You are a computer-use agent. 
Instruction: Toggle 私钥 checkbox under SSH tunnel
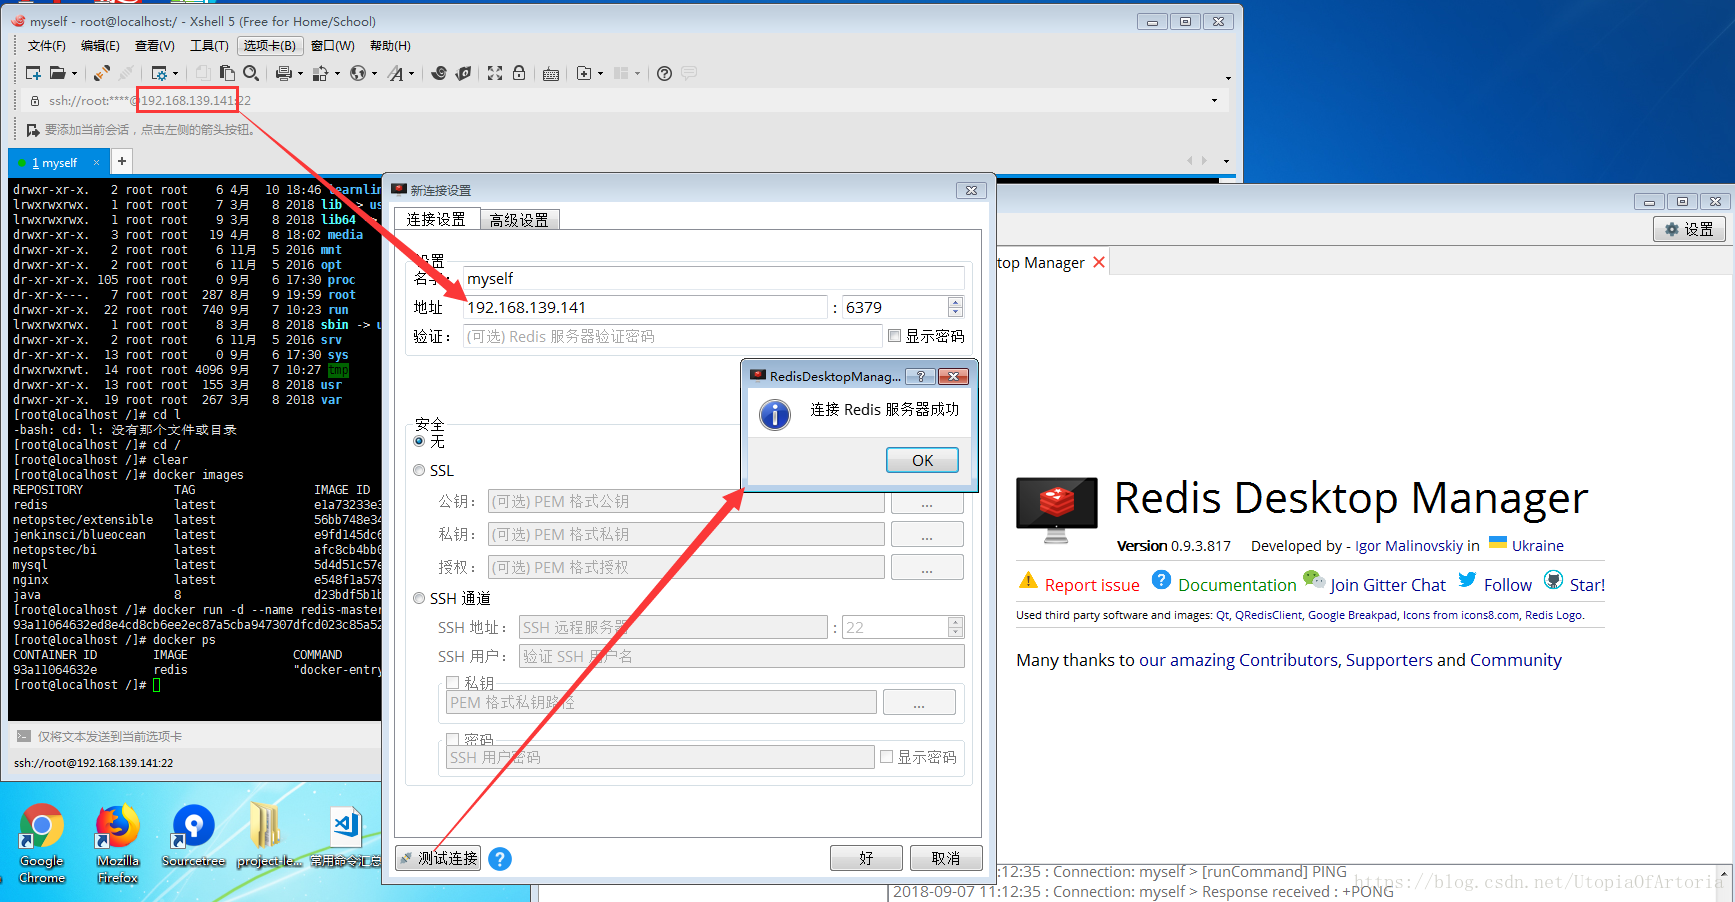click(452, 682)
